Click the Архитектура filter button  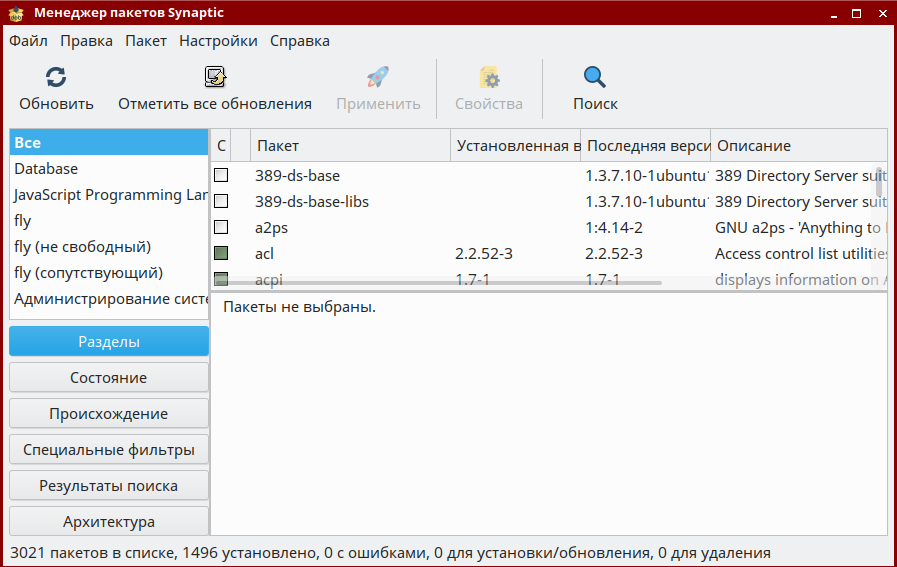(109, 522)
